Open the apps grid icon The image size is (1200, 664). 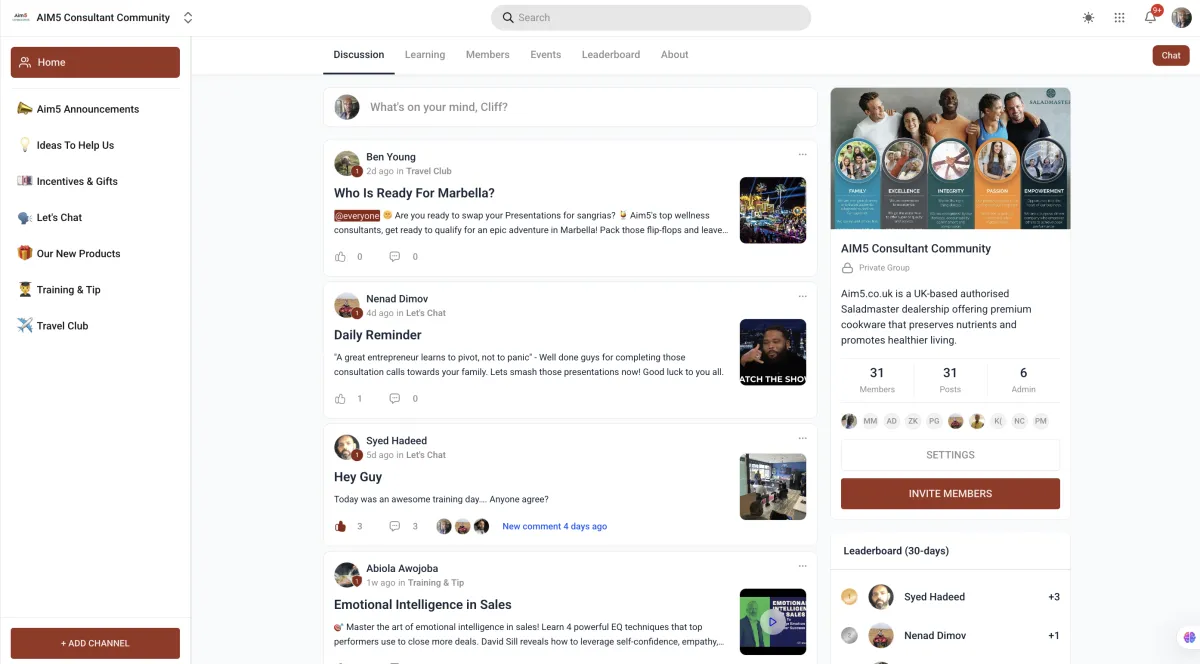(1119, 18)
